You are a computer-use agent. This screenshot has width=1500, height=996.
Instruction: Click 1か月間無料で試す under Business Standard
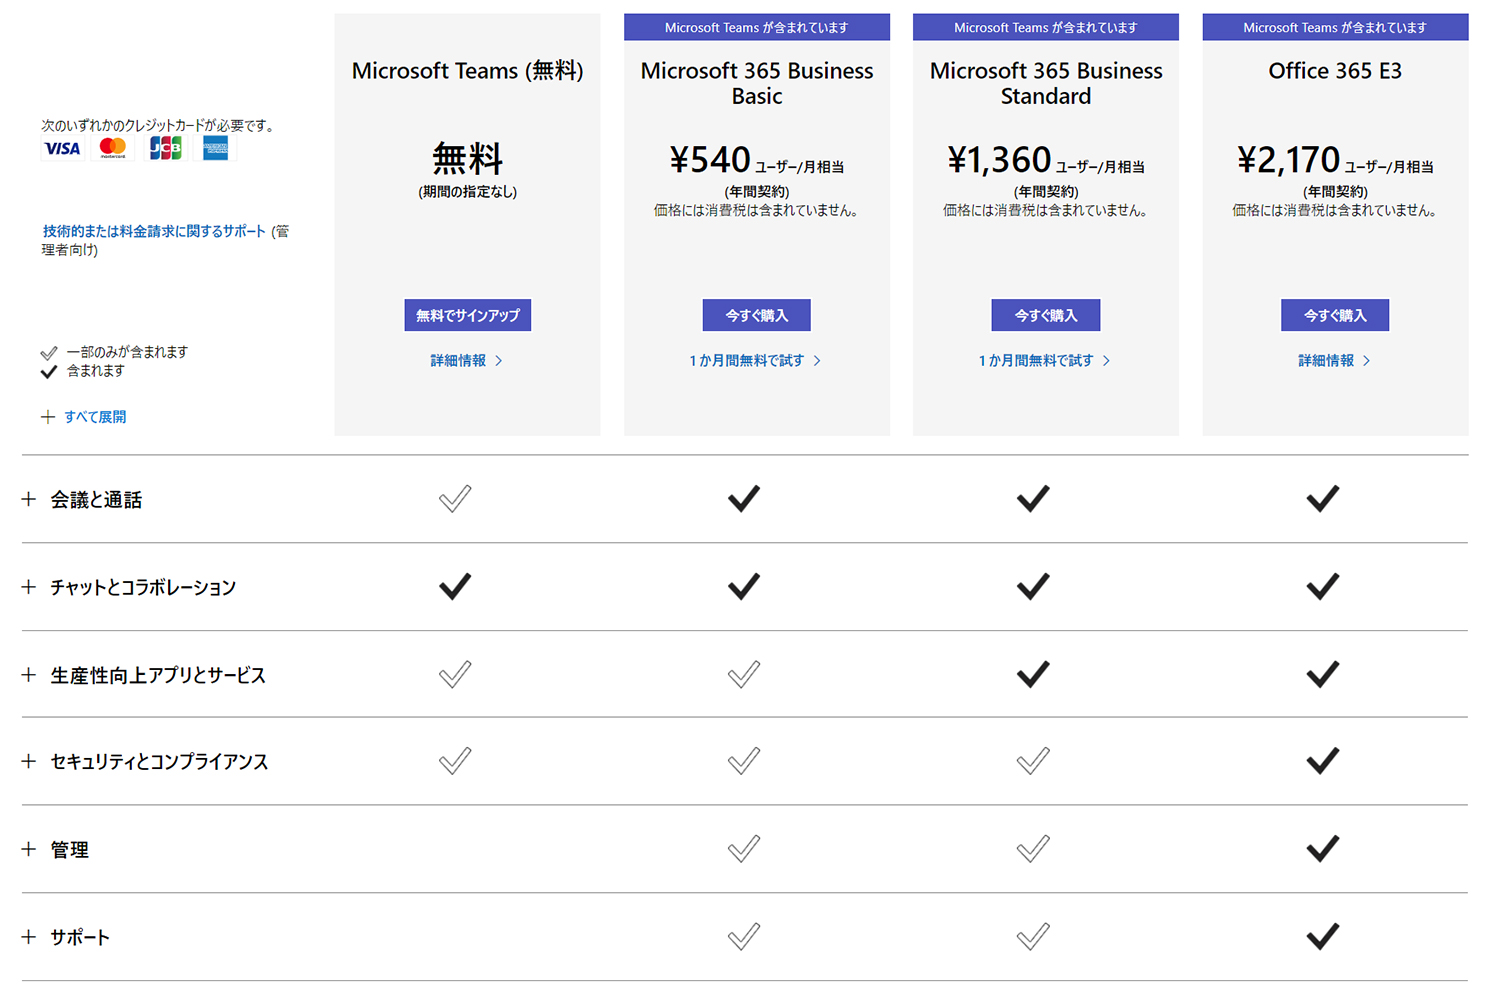pos(1044,361)
